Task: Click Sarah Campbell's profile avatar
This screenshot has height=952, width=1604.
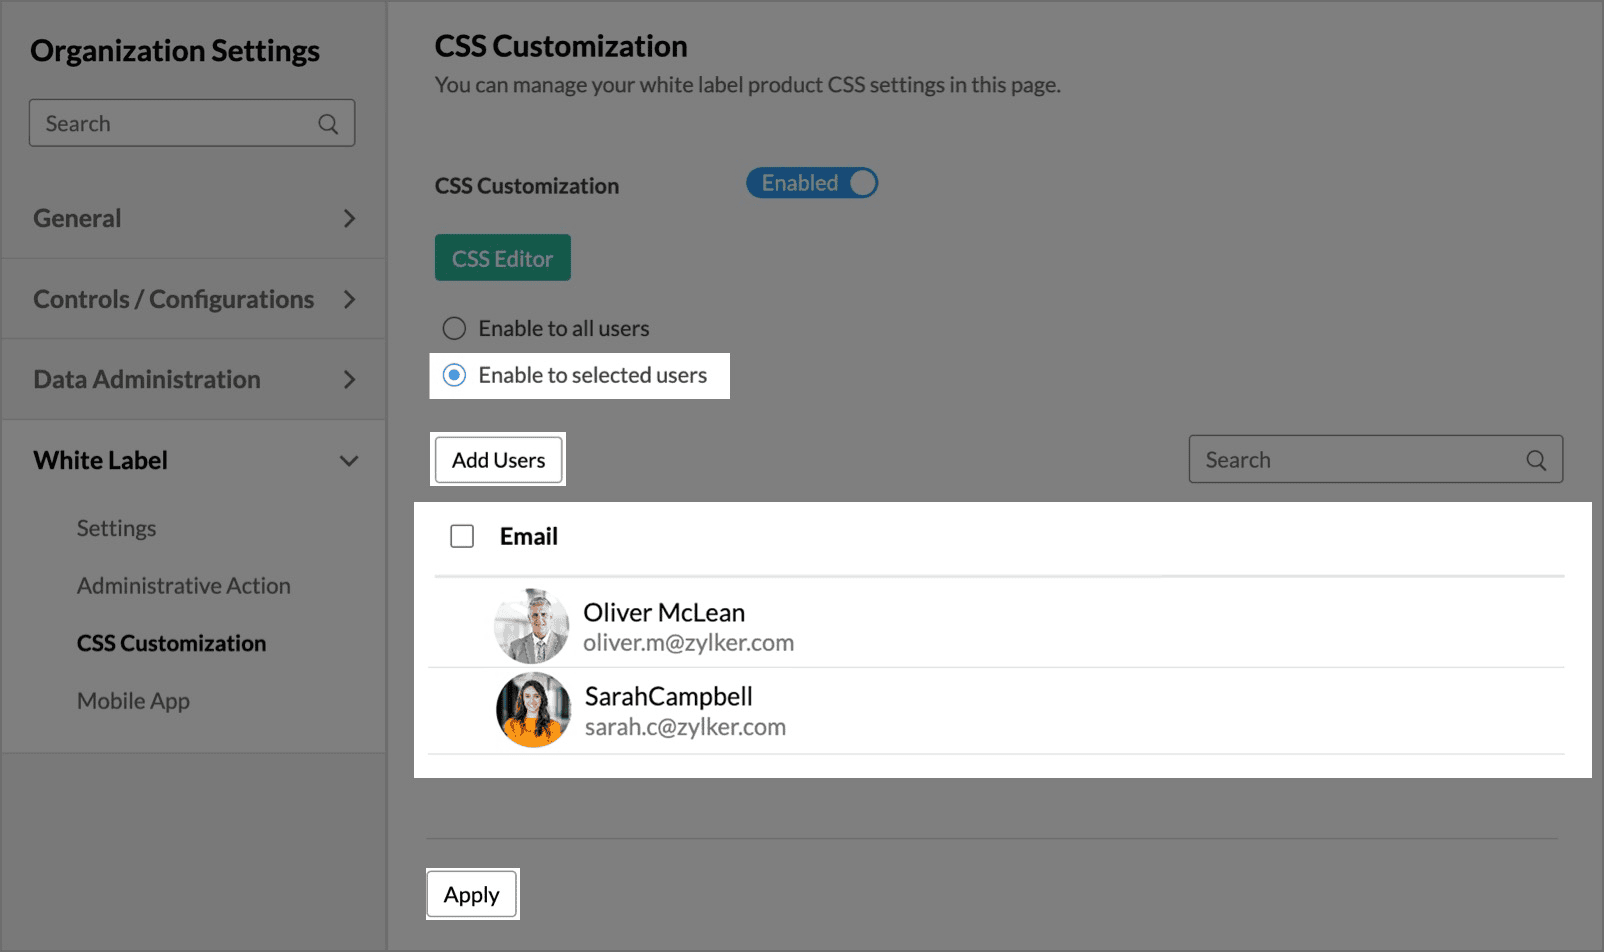Action: tap(533, 710)
